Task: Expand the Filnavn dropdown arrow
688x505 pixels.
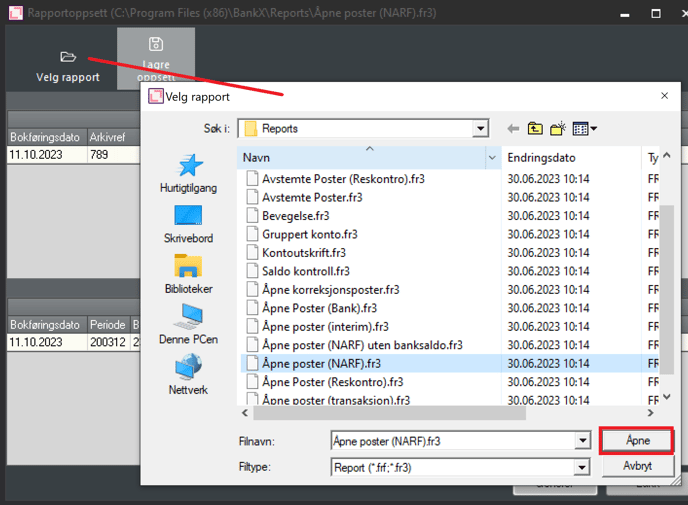Action: 582,441
